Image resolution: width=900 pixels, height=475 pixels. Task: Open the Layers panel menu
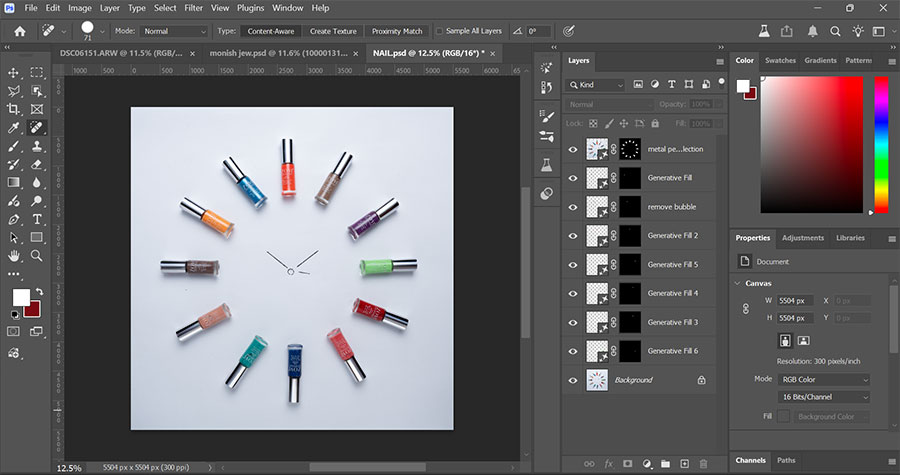click(720, 61)
